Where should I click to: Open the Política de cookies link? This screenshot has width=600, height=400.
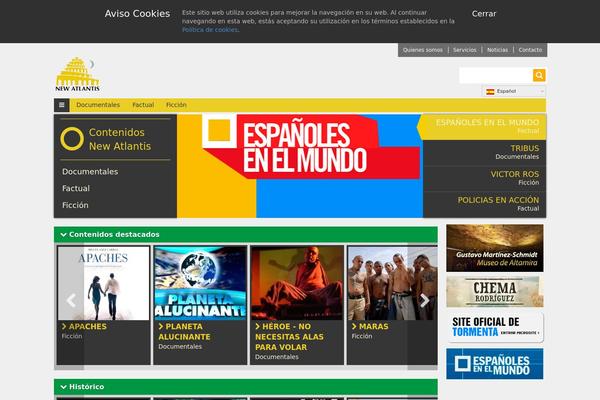tap(210, 30)
